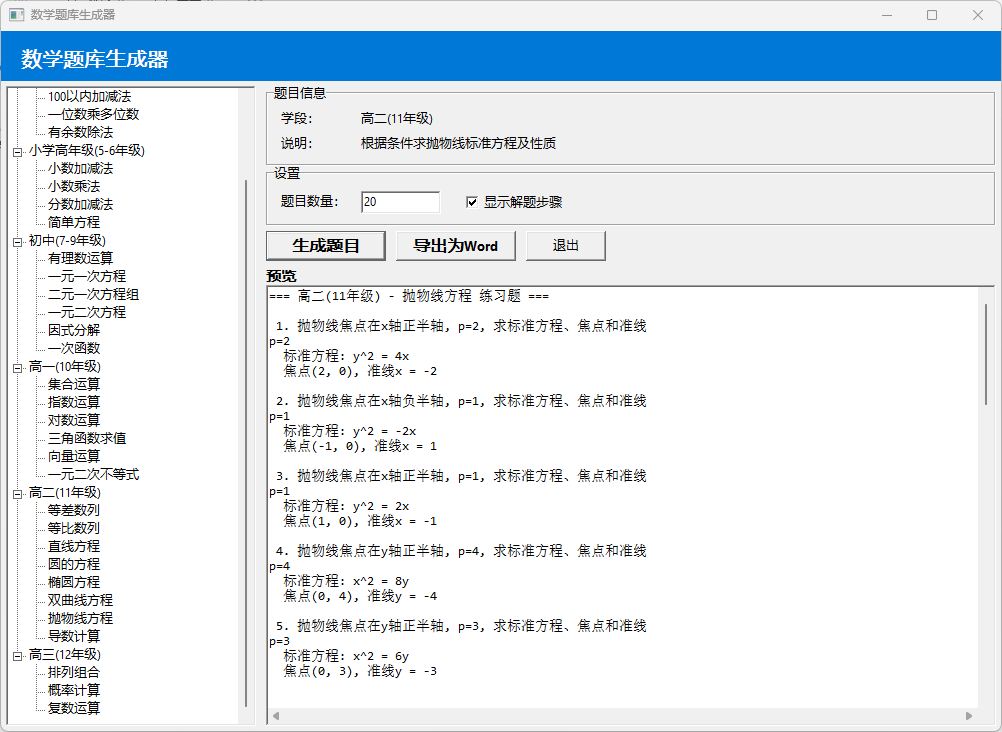The width and height of the screenshot is (1002, 732).
Task: Click the 生成题目 button
Action: 326,245
